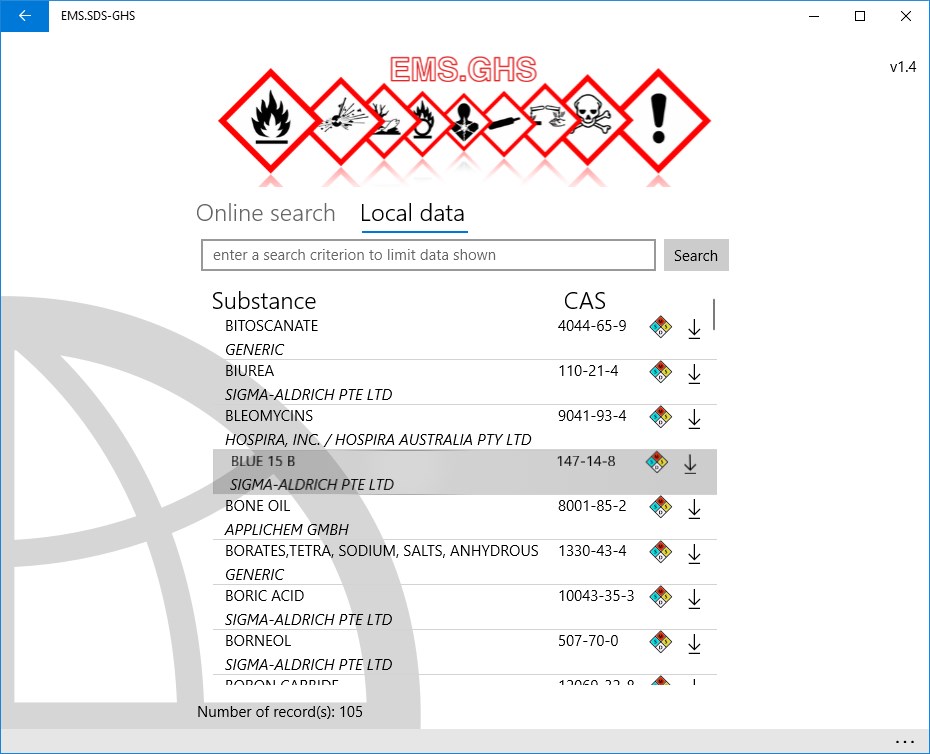Click the Substance column header
The image size is (930, 754).
click(264, 301)
